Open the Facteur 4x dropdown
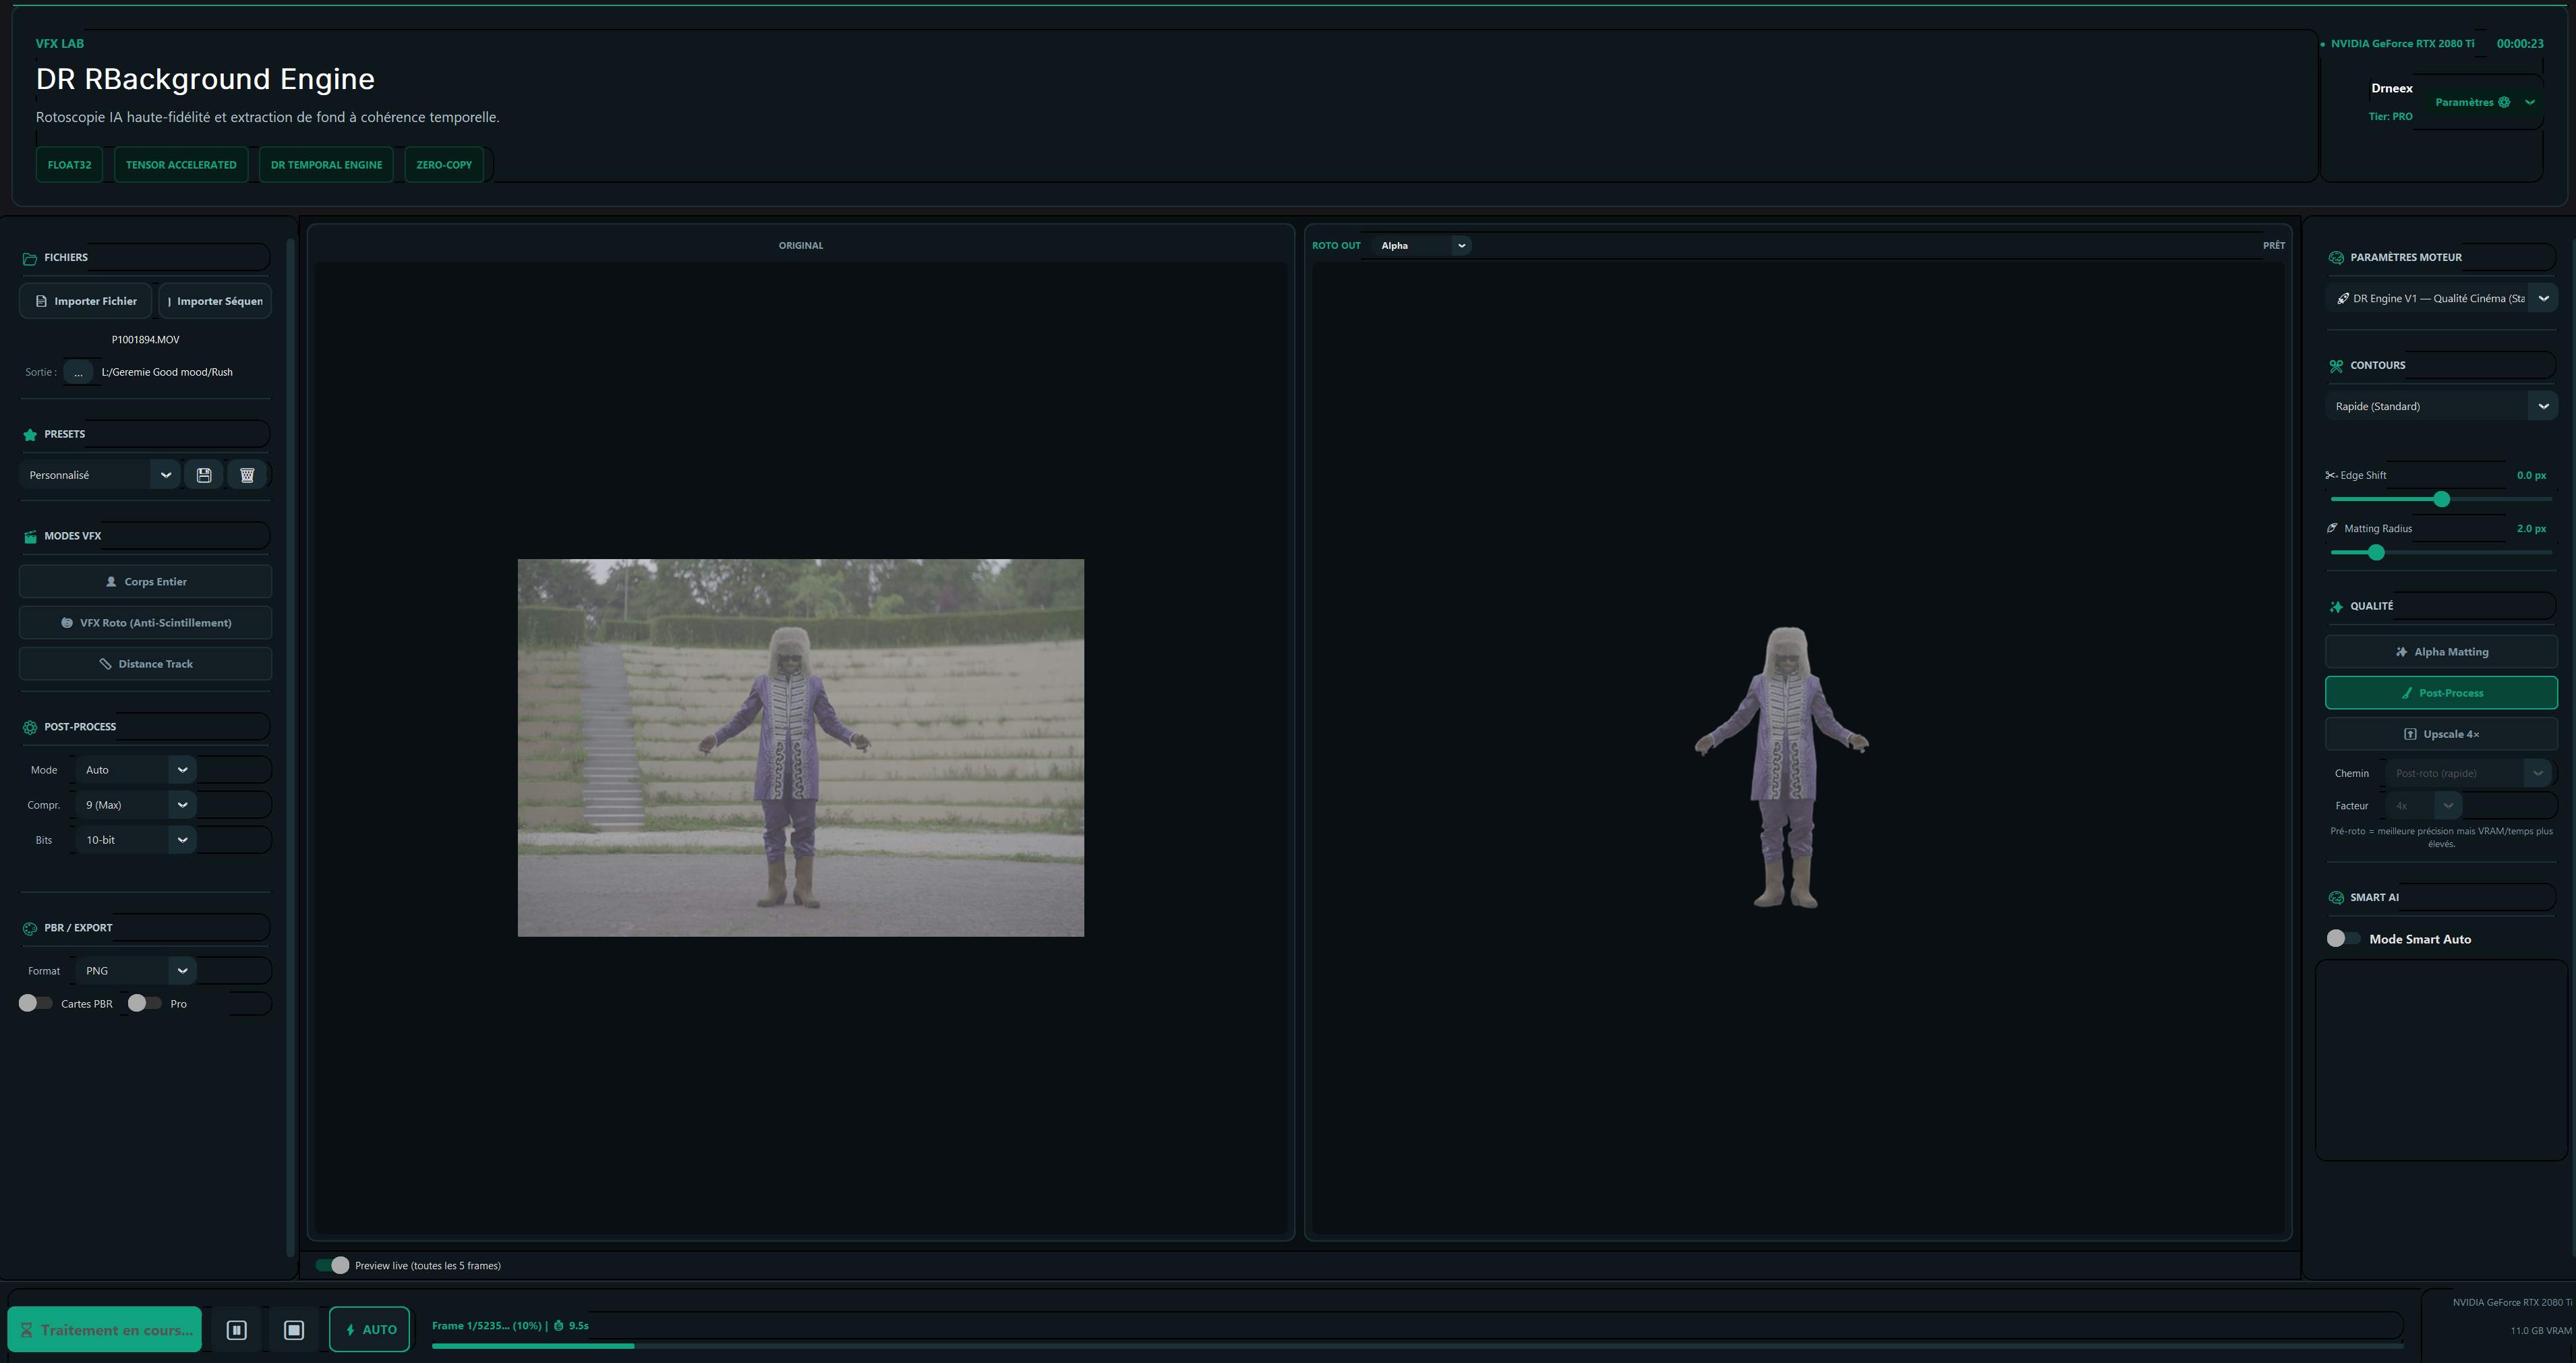 2423,806
